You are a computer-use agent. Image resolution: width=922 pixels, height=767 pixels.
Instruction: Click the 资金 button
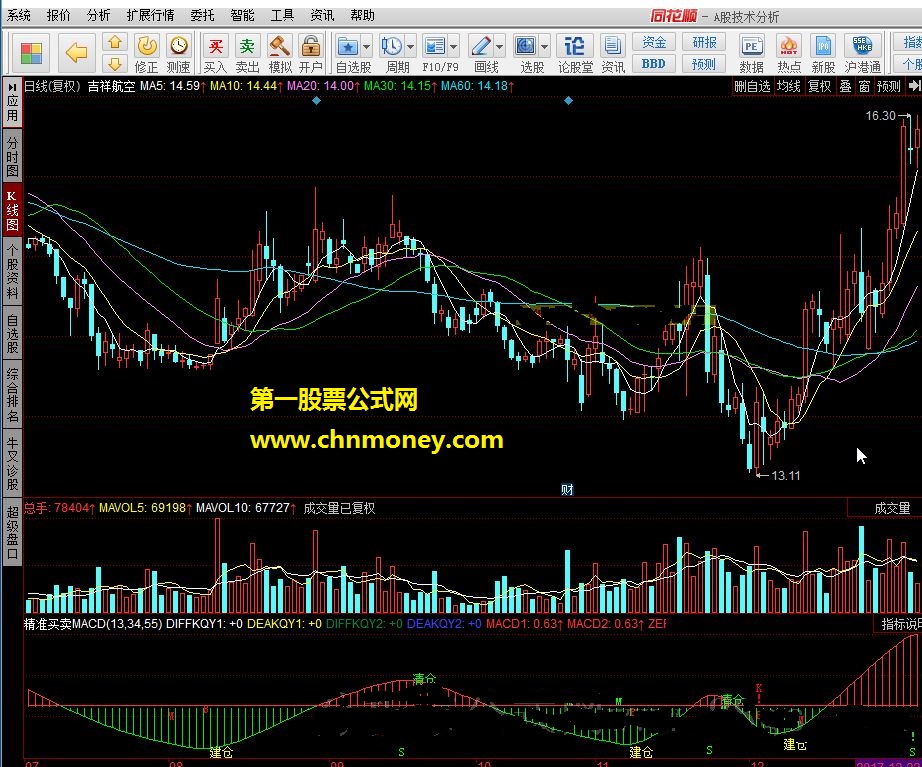[x=654, y=42]
